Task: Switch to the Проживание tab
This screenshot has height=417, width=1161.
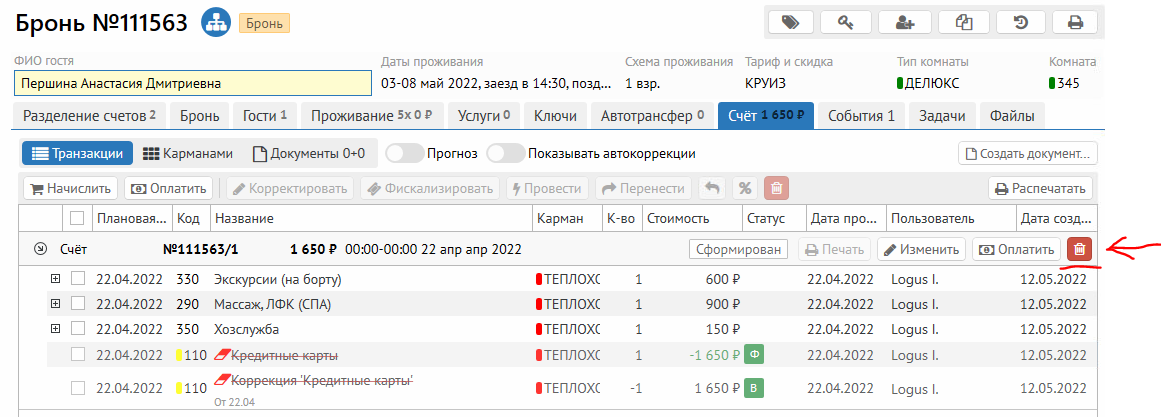Action: pos(371,116)
